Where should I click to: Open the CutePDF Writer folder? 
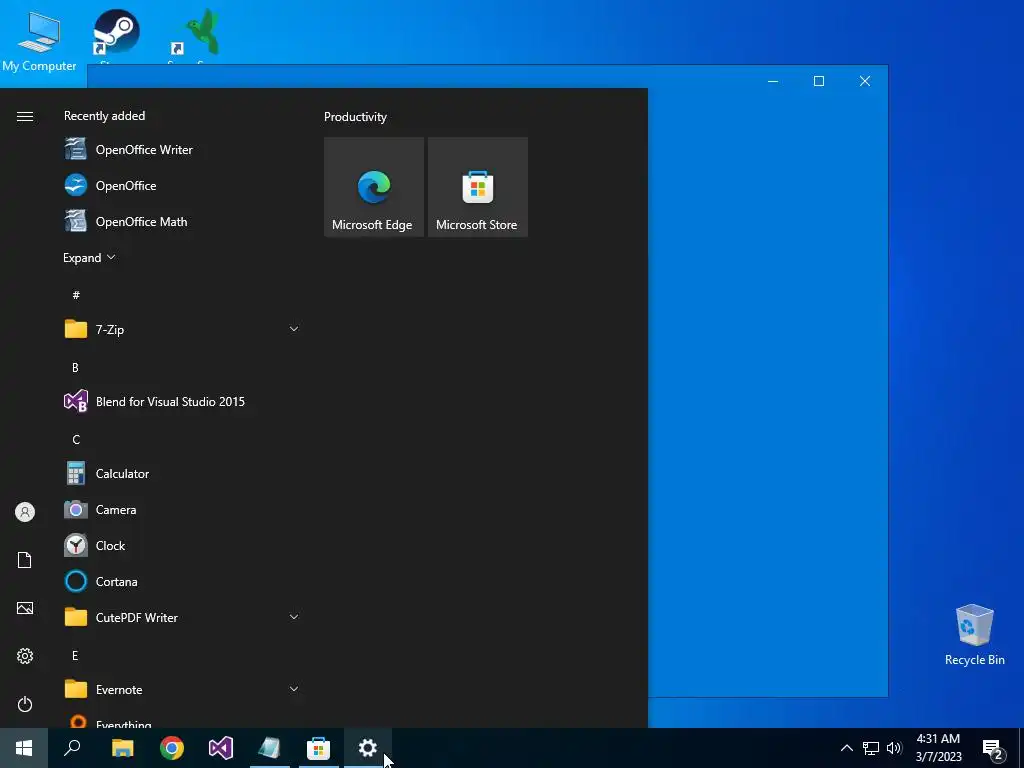pos(182,617)
